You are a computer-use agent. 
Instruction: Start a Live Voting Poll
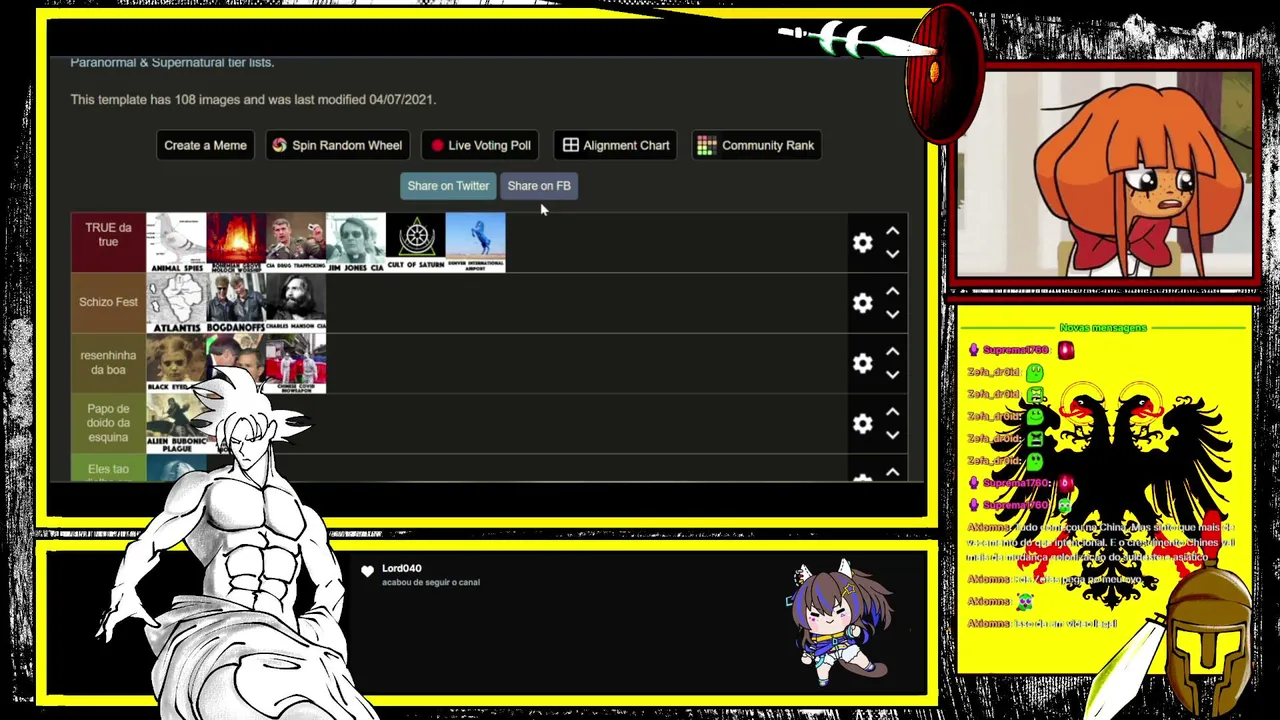[481, 145]
